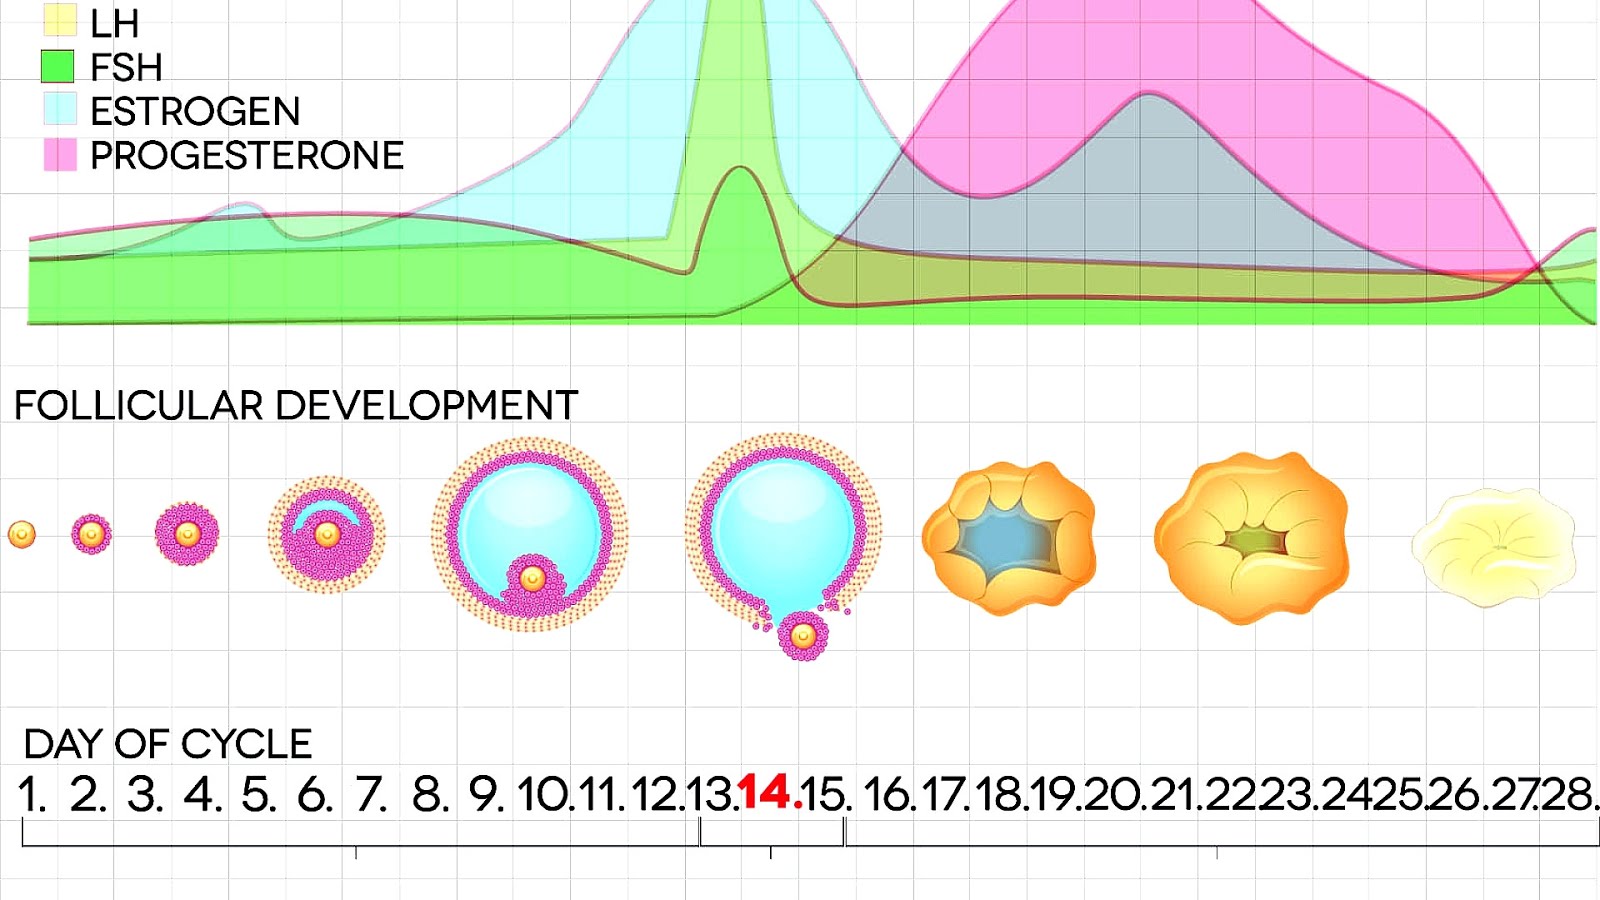Select the FSH legend label
This screenshot has height=900, width=1600.
126,67
